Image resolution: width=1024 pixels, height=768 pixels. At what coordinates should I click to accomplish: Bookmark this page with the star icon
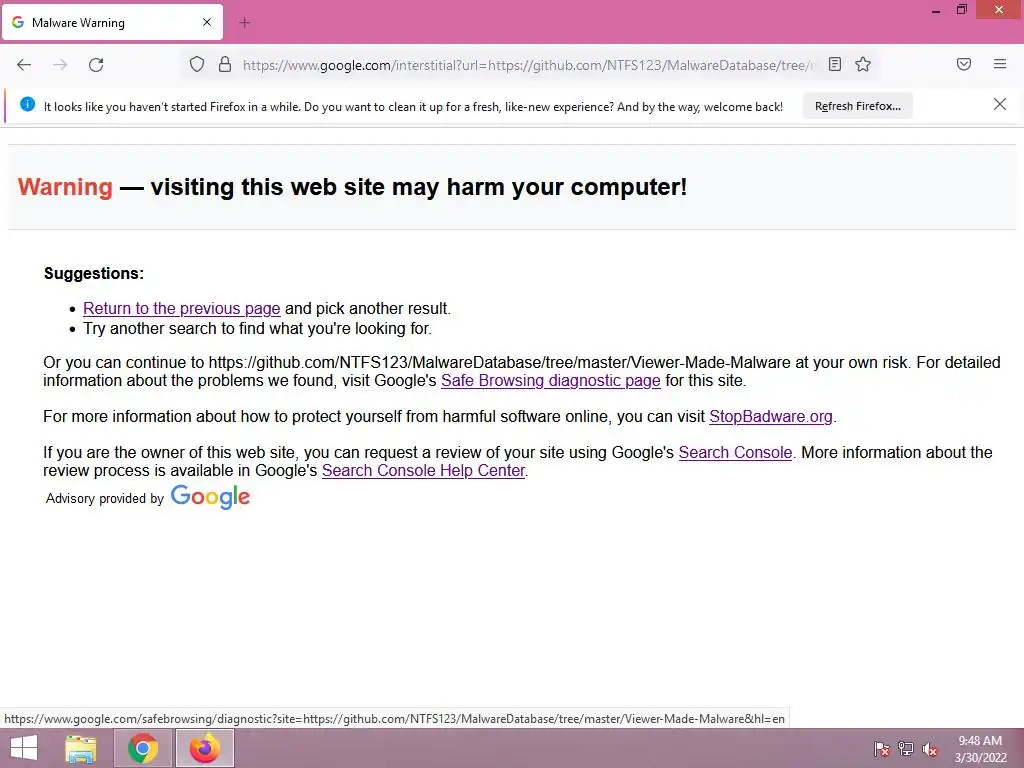pyautogui.click(x=863, y=64)
